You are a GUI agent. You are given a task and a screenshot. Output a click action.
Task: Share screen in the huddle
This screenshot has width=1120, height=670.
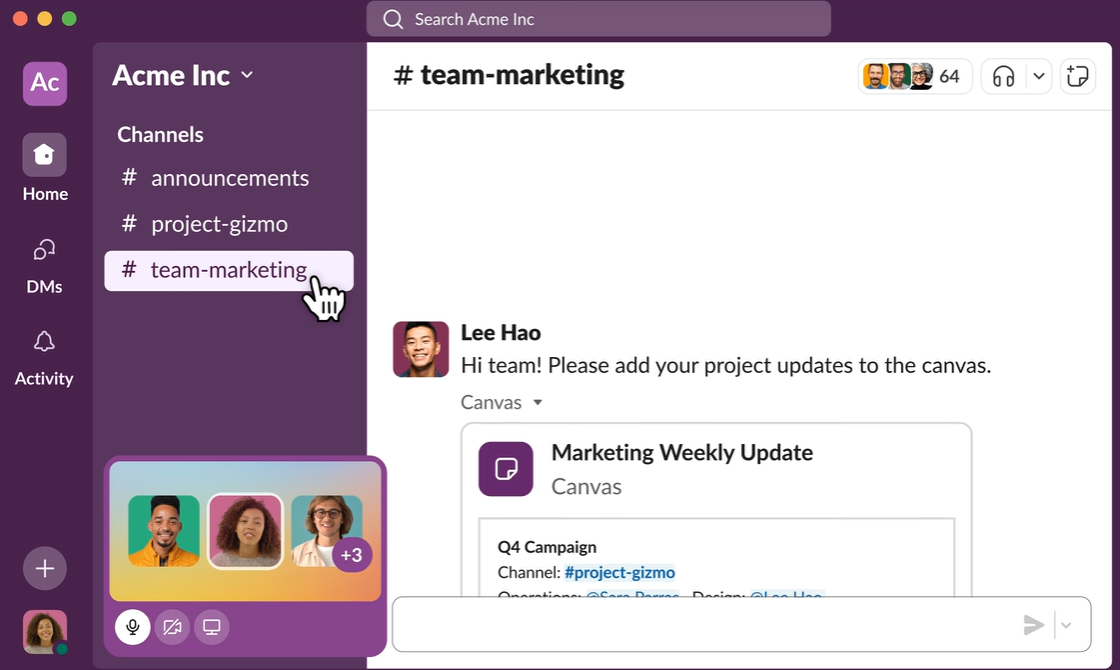tap(211, 627)
